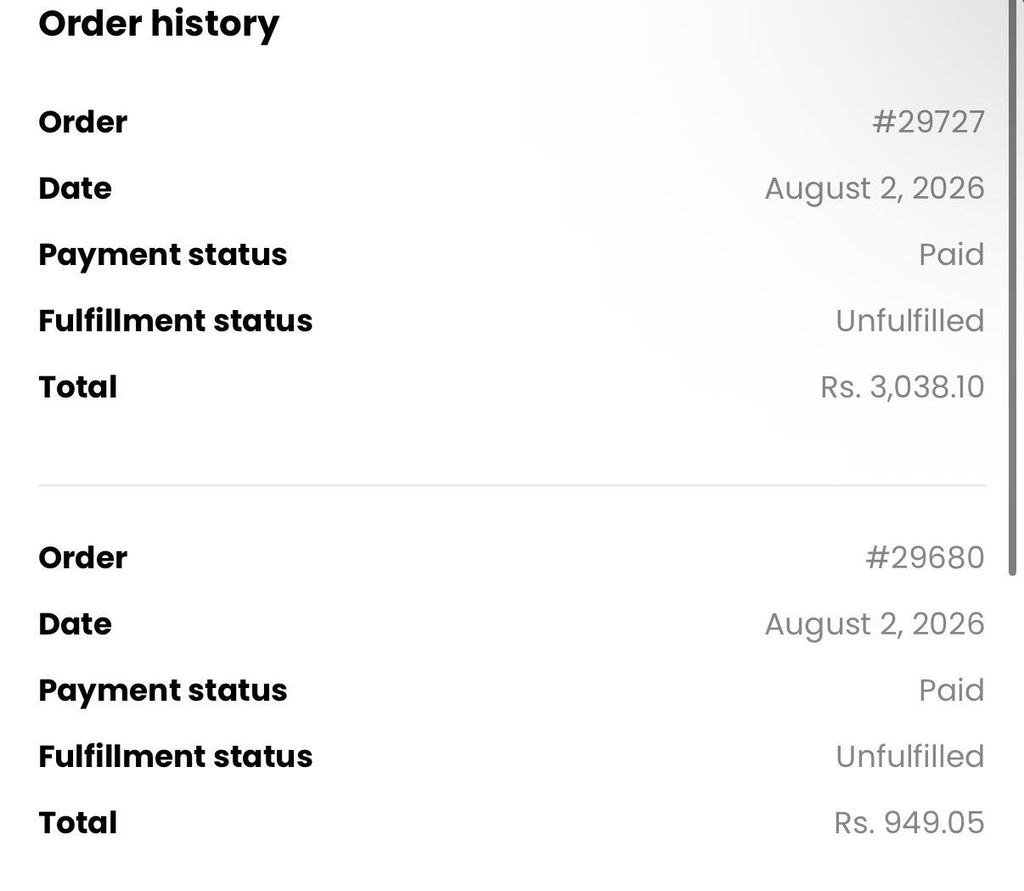Click the first Total label
The height and width of the screenshot is (891, 1024).
(78, 387)
